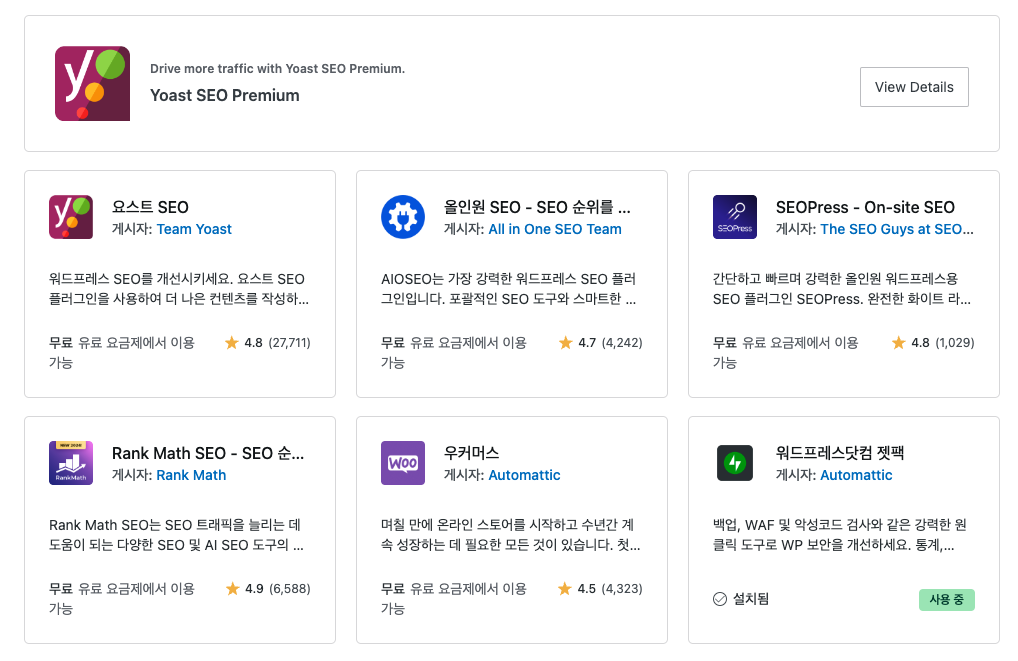
Task: Select the WooCommerce Woo icon
Action: pos(403,462)
